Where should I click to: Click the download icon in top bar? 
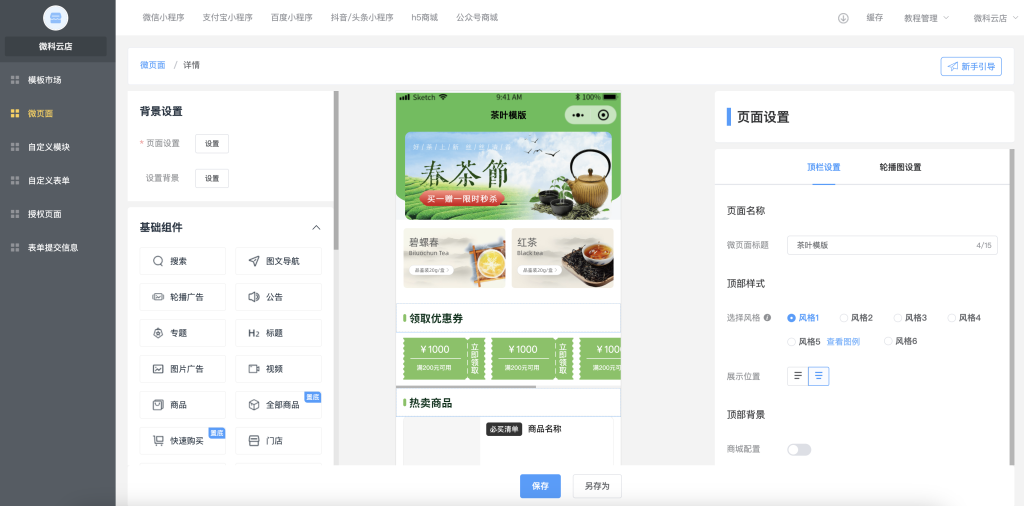coord(843,18)
